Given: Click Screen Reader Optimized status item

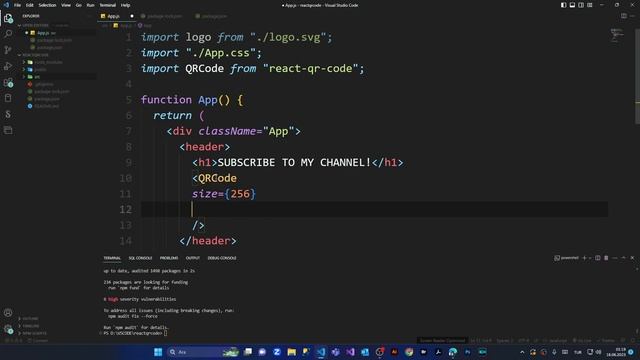Looking at the screenshot, I should tap(442, 340).
